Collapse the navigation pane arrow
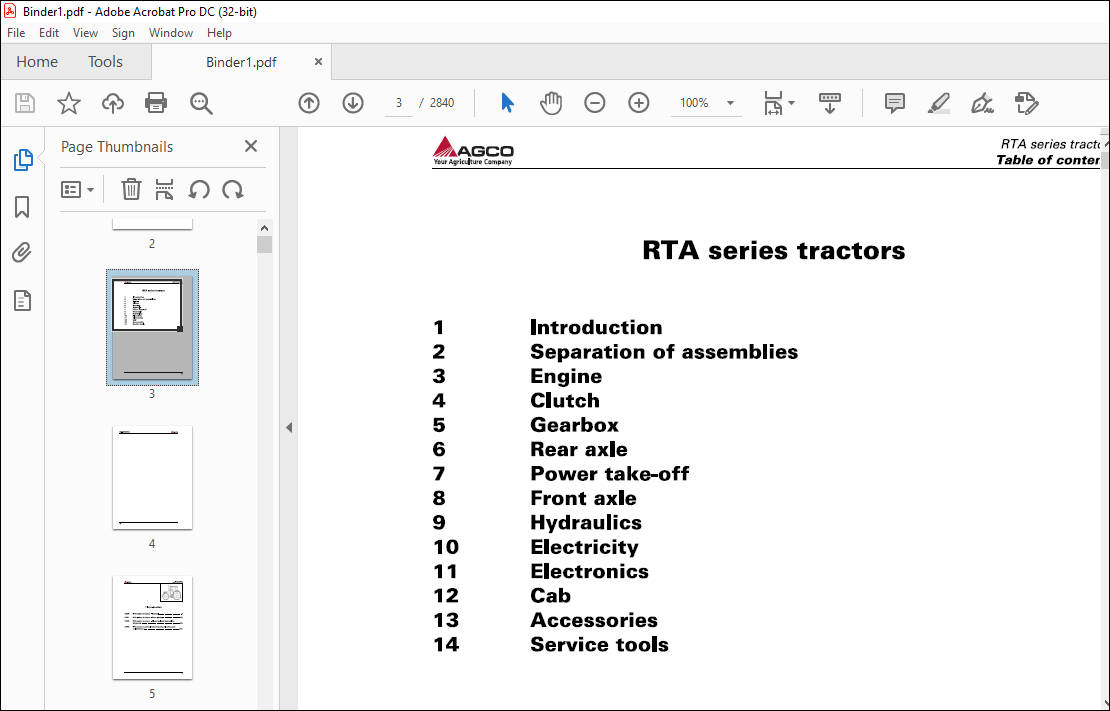 (x=289, y=428)
